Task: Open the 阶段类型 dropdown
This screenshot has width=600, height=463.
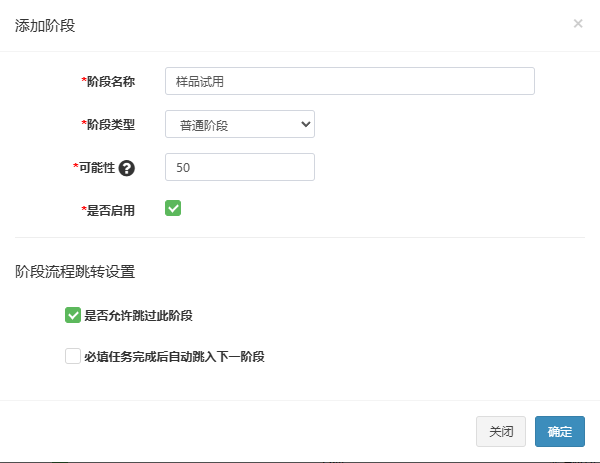Action: coord(240,124)
